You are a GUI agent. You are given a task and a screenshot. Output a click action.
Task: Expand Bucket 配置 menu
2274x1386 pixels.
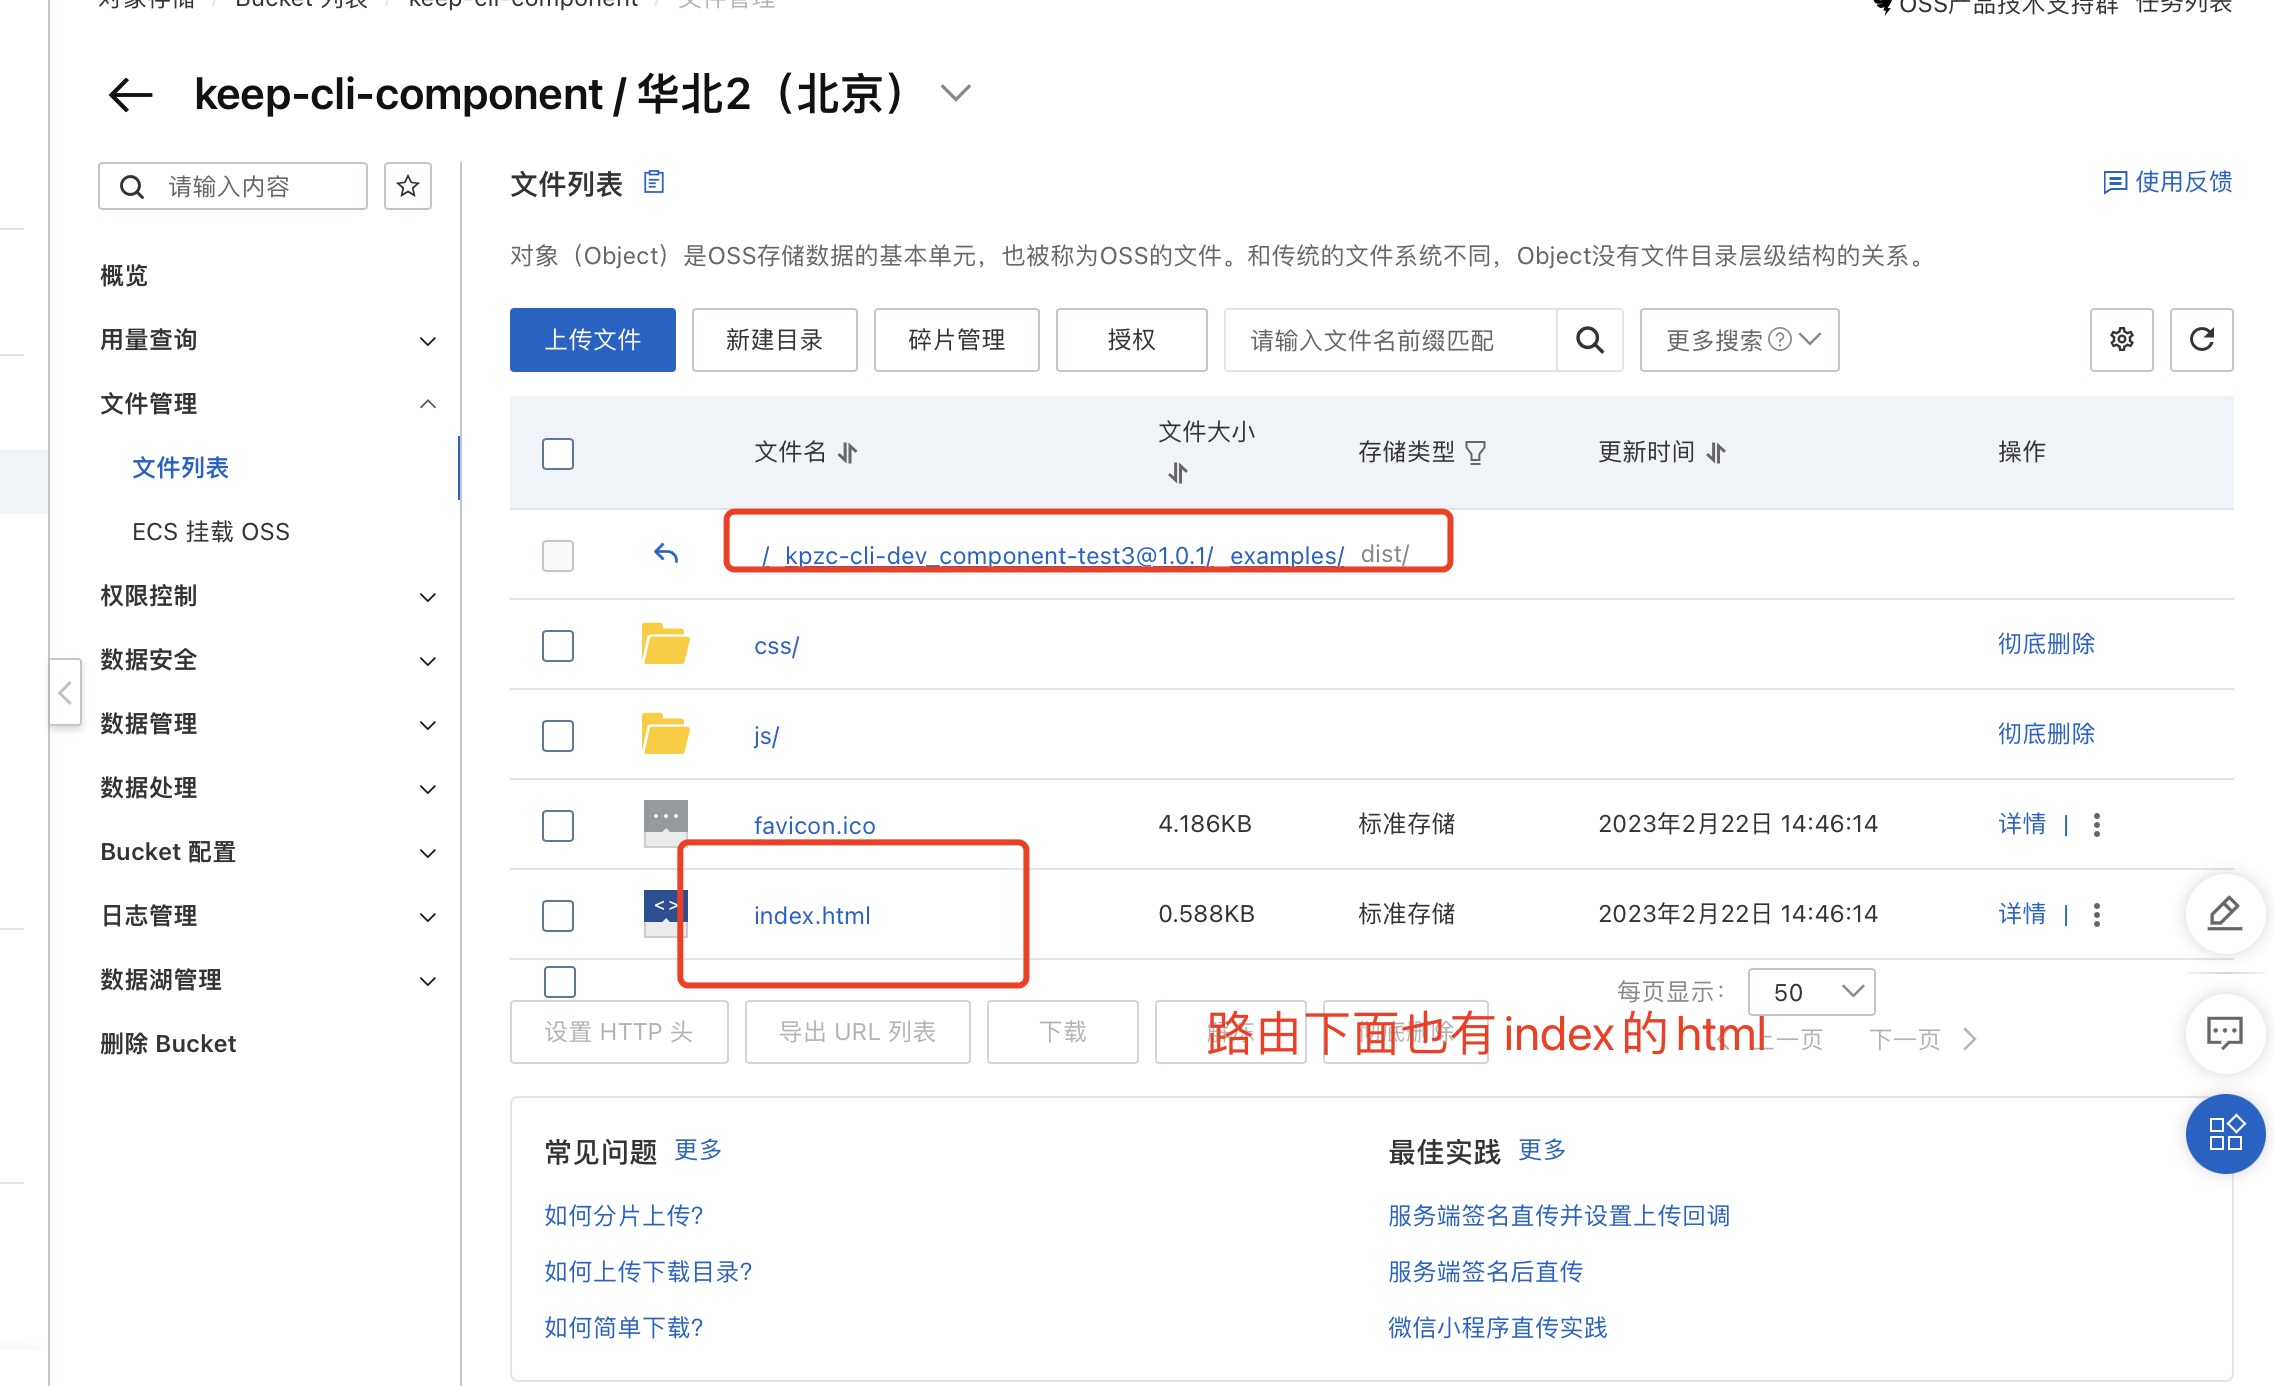[x=427, y=853]
